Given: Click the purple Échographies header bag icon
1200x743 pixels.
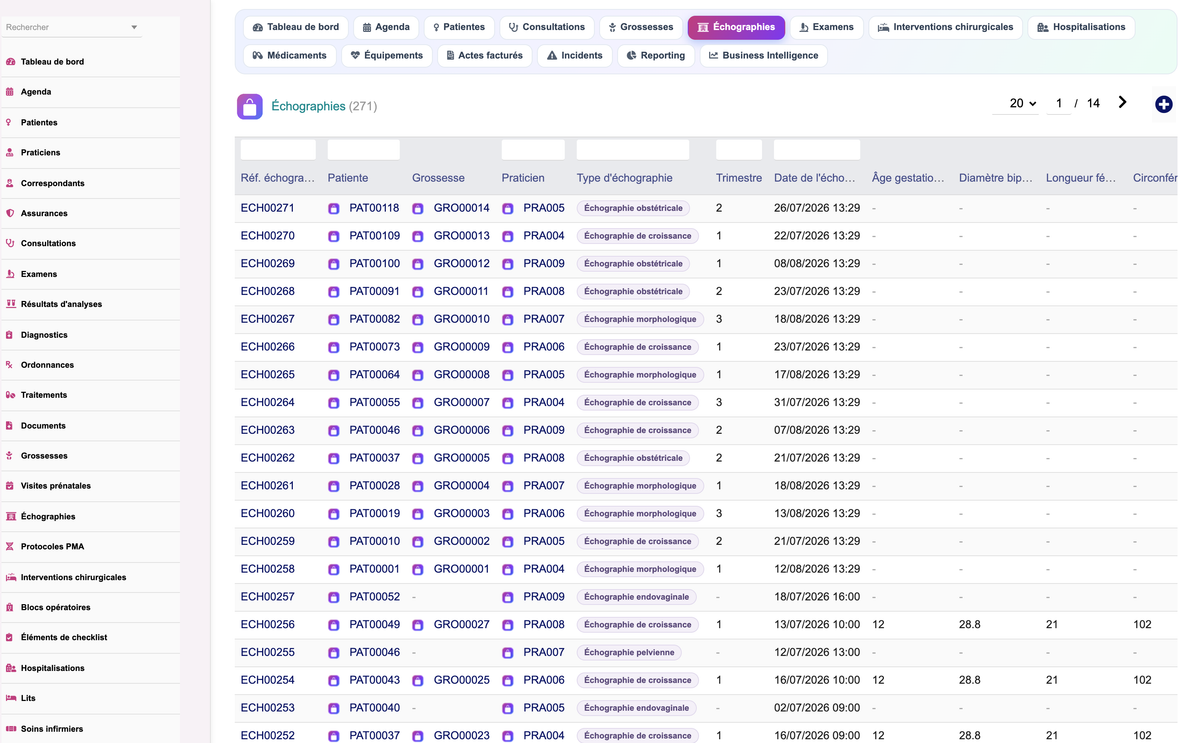Looking at the screenshot, I should point(250,106).
